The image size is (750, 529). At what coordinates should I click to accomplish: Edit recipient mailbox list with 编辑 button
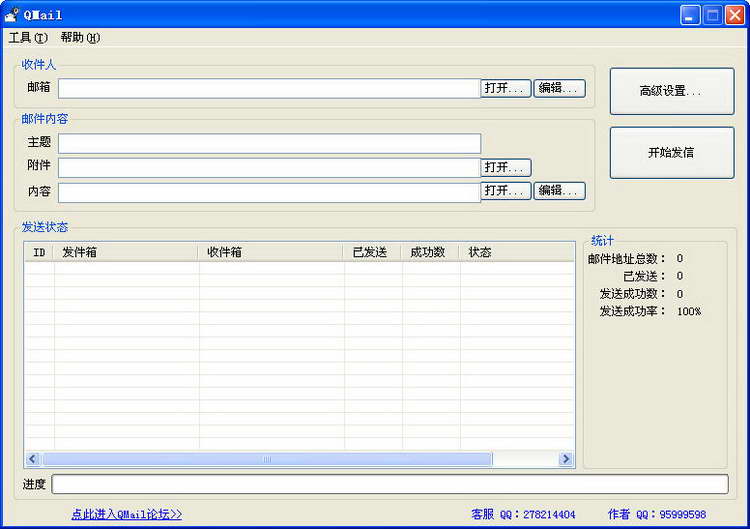pos(560,88)
